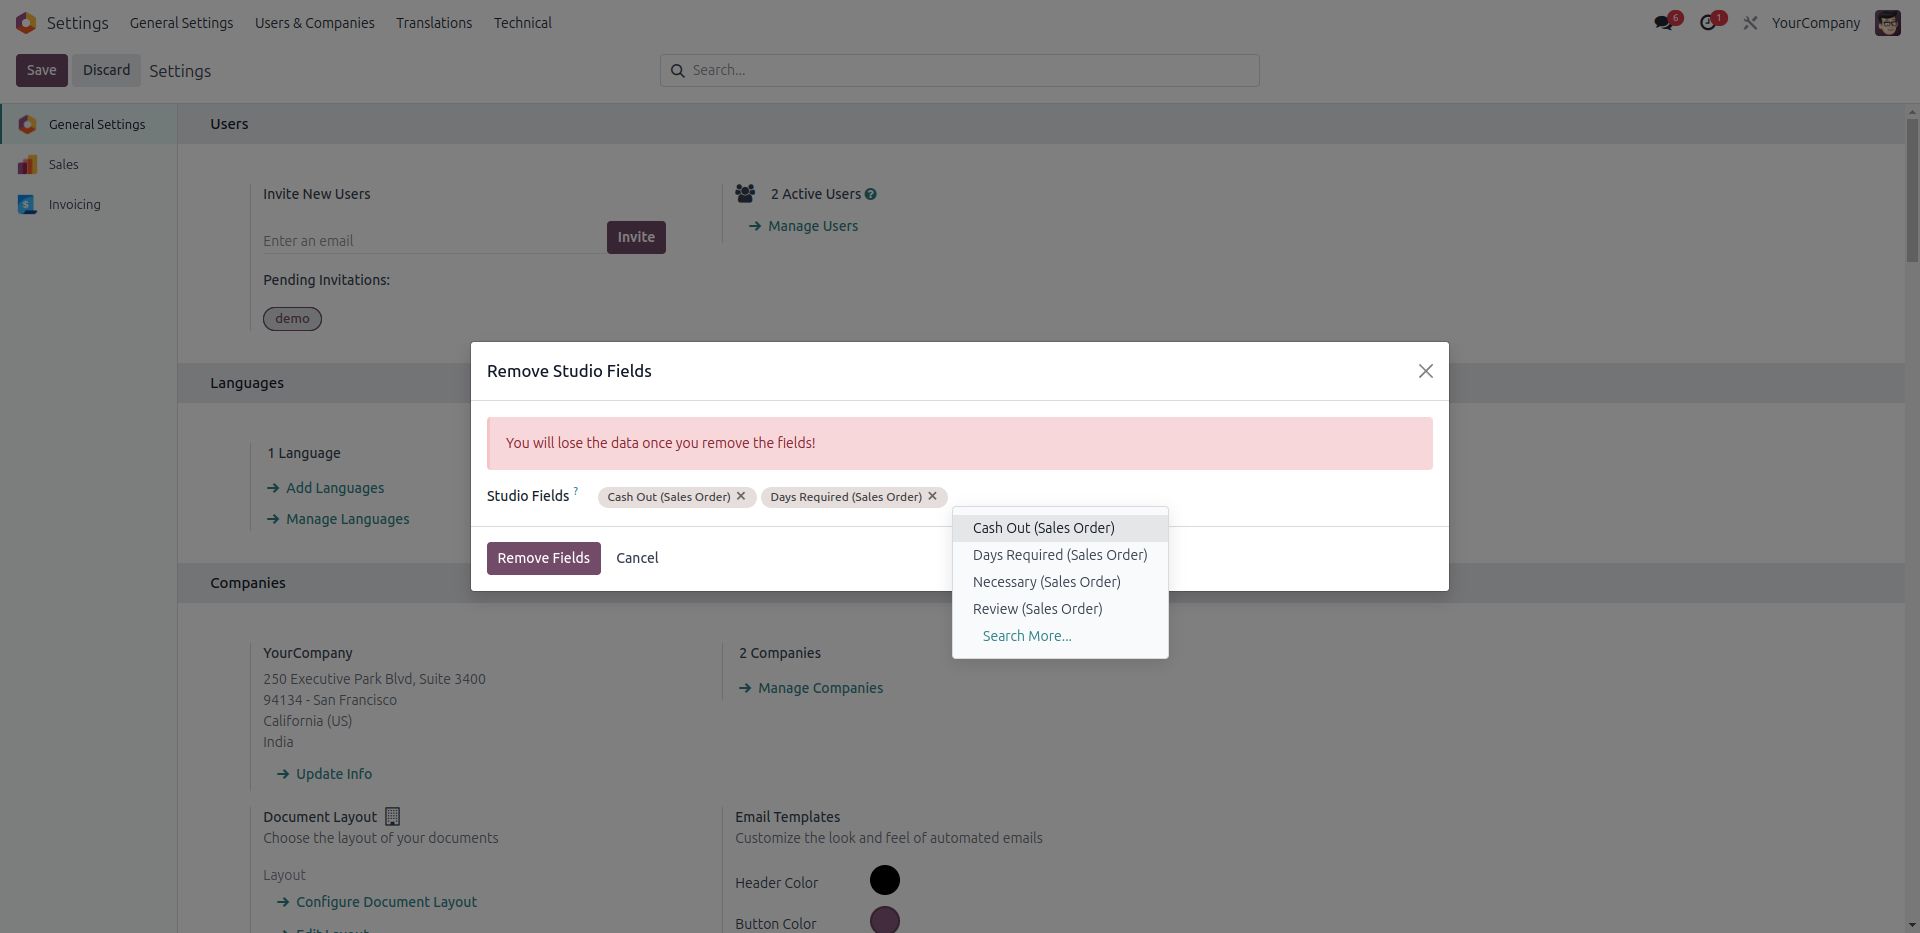Open the activities clock icon
This screenshot has width=1920, height=933.
point(1708,23)
